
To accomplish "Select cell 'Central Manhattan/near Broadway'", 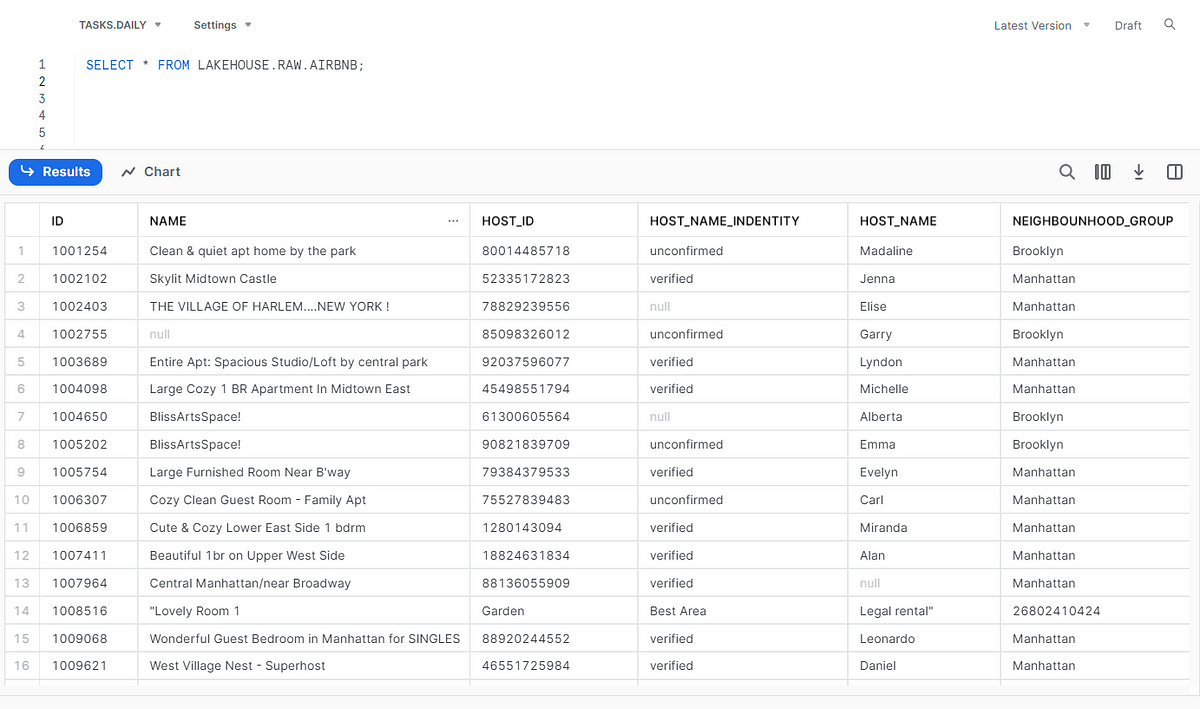I will coord(303,583).
